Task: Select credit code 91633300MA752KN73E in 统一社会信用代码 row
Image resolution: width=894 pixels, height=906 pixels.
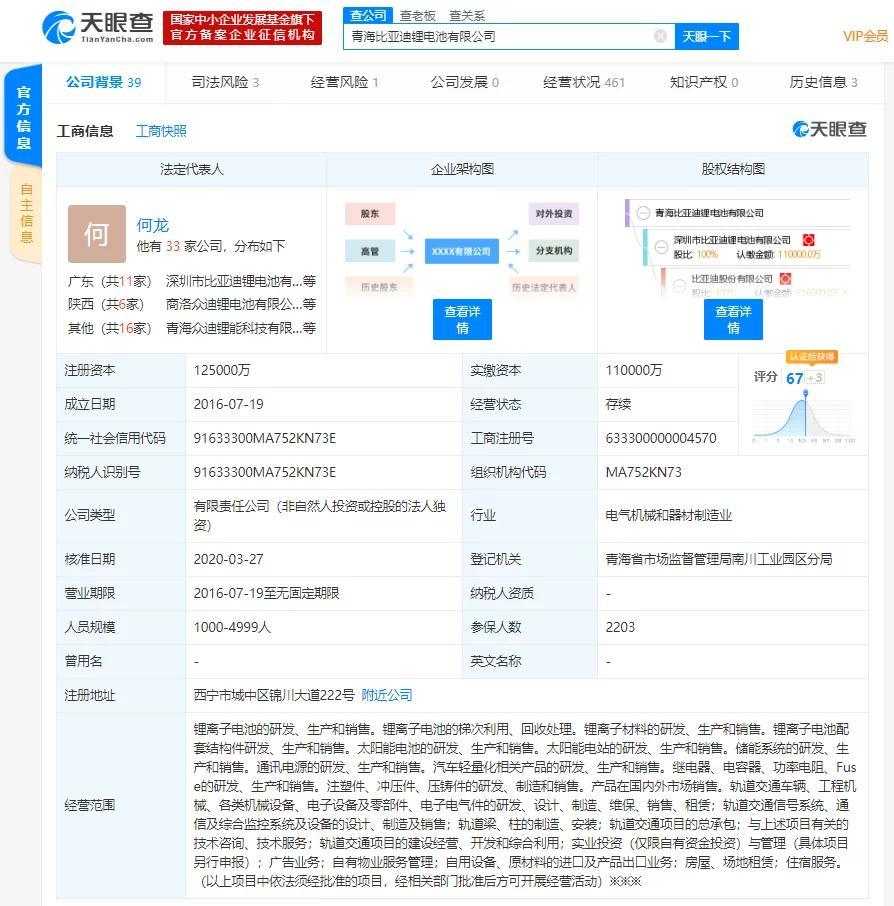Action: click(x=265, y=439)
